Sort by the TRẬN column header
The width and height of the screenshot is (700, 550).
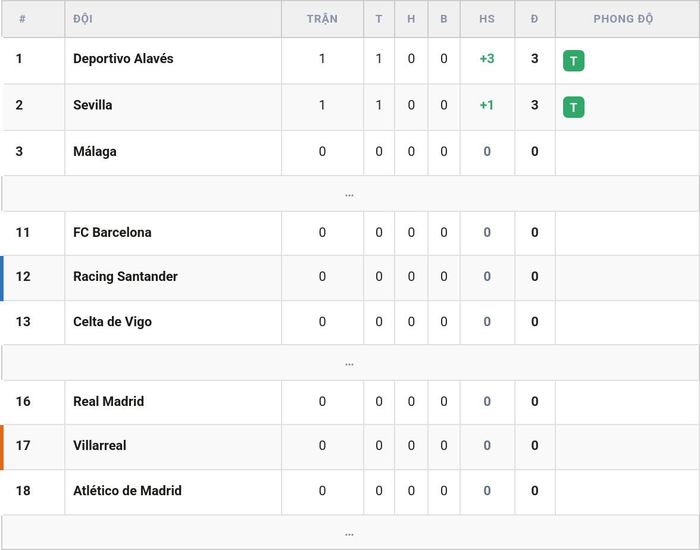[322, 19]
